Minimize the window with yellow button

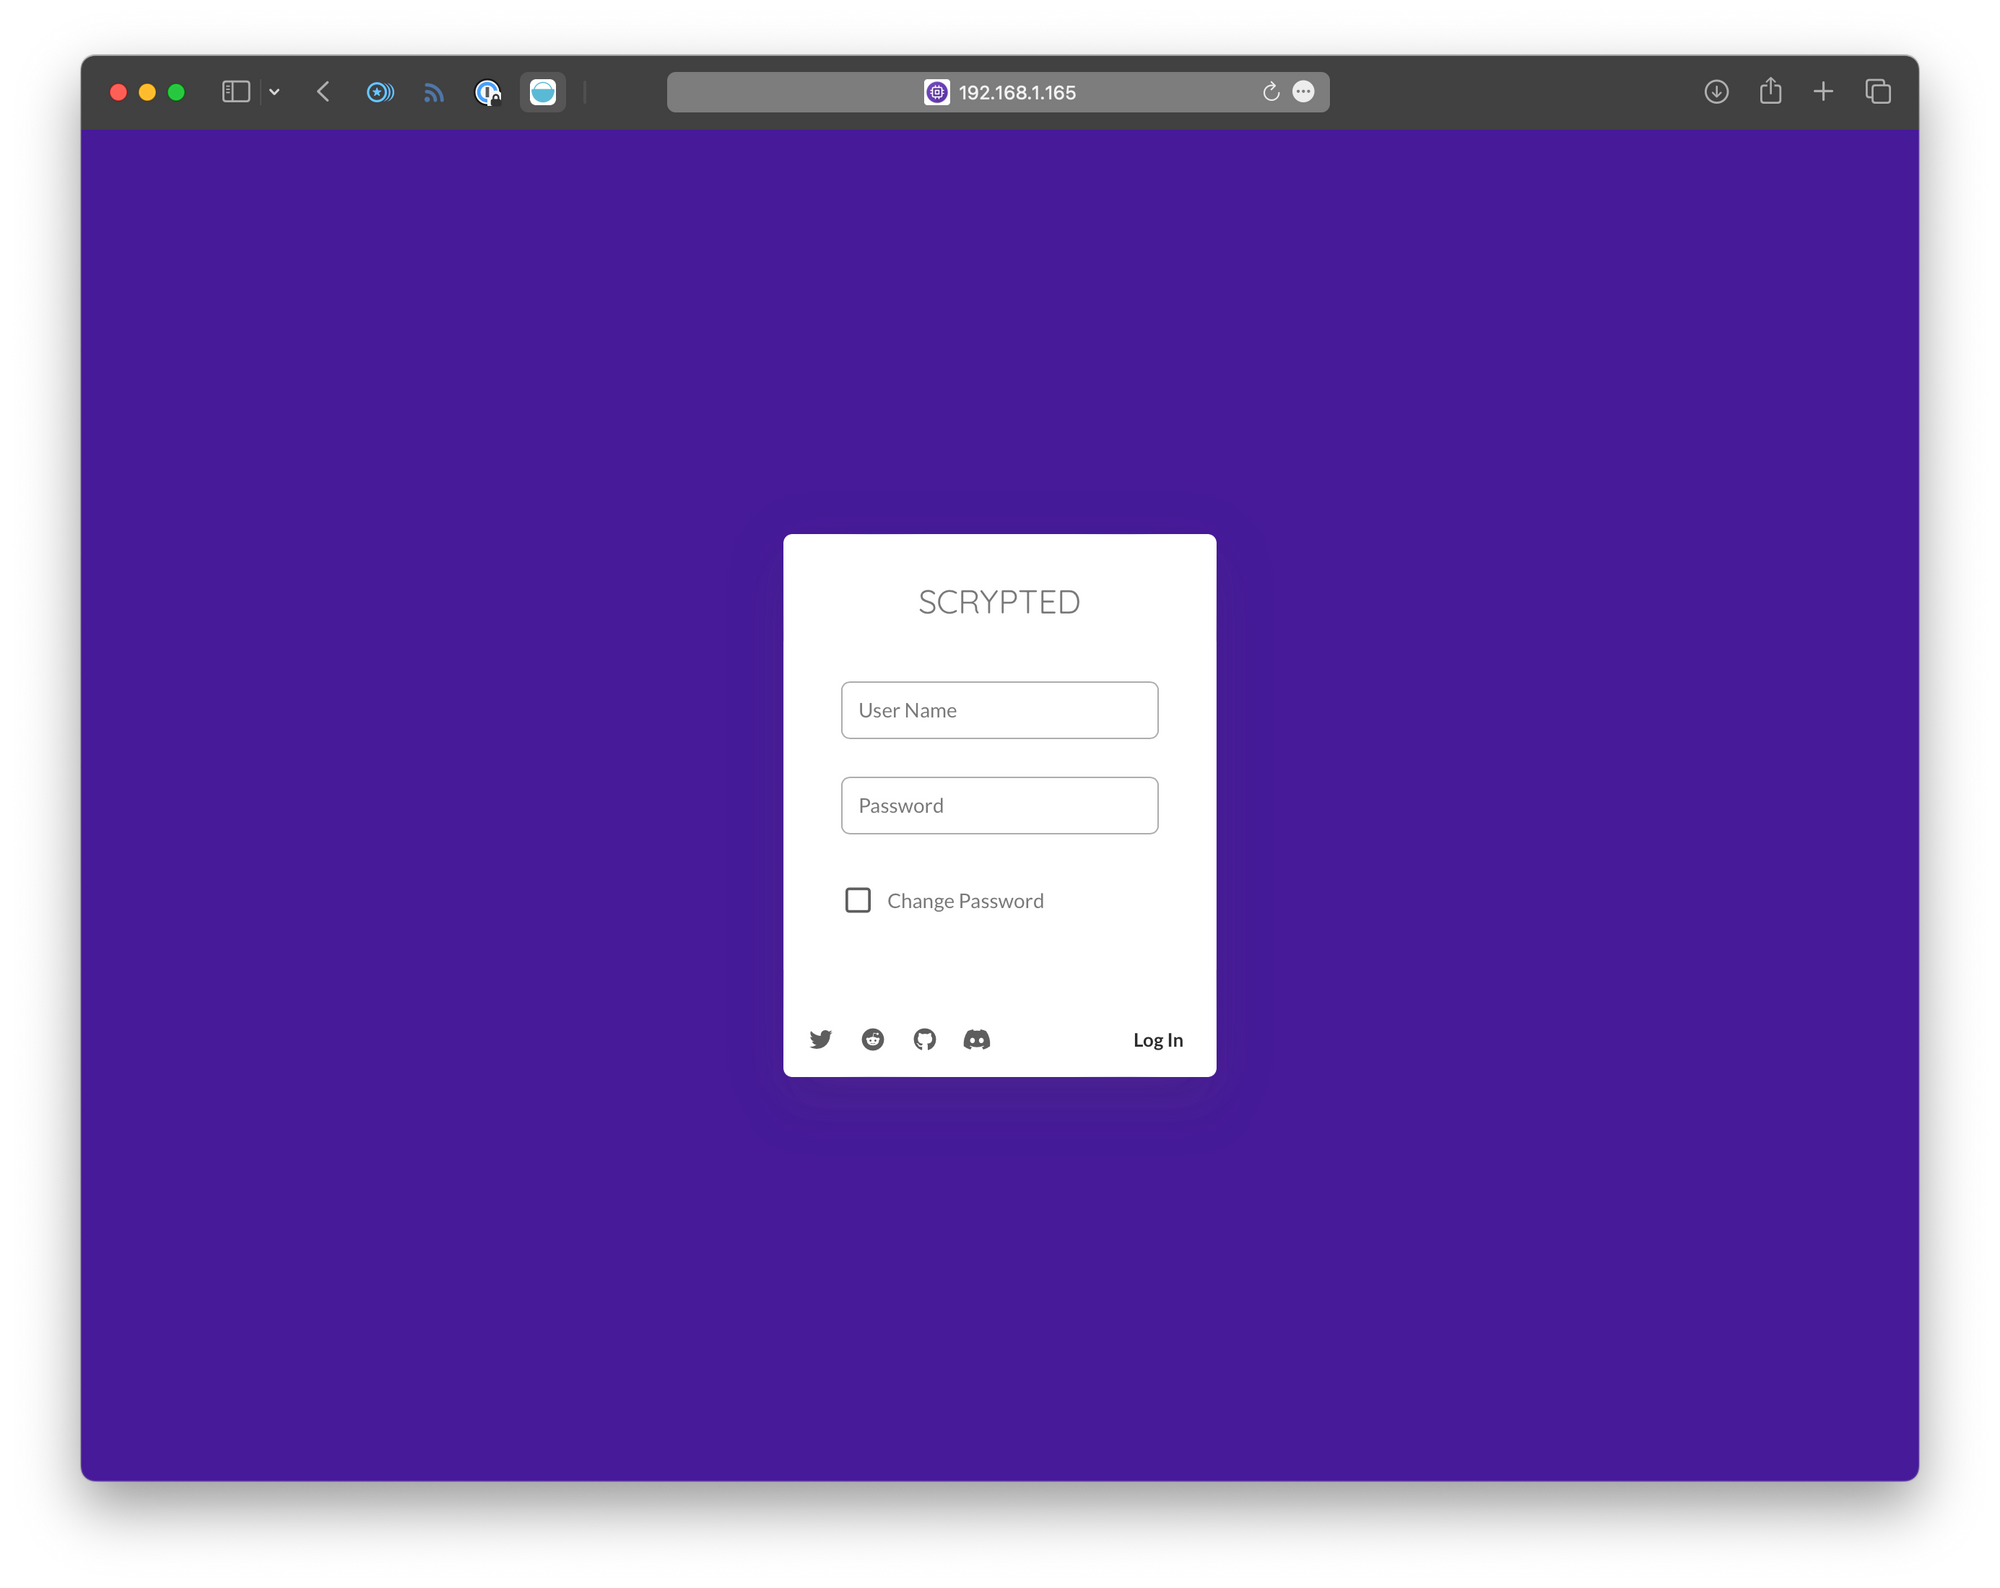pyautogui.click(x=147, y=92)
